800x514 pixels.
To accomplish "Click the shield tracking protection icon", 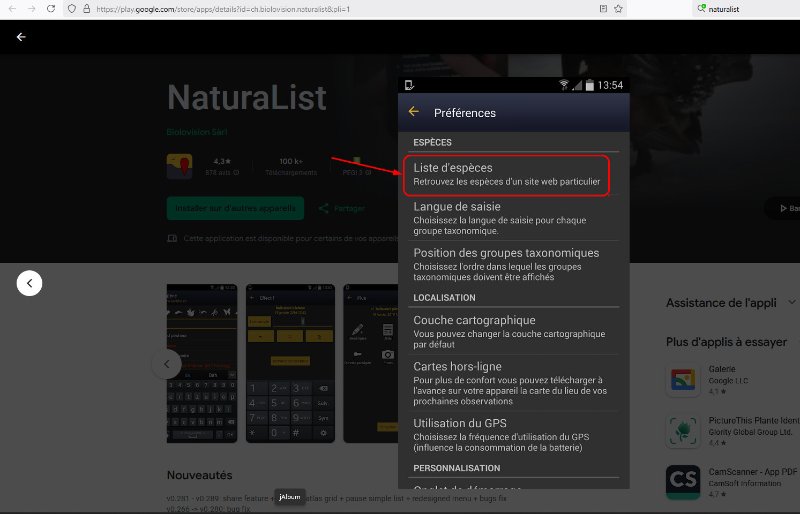I will point(72,9).
